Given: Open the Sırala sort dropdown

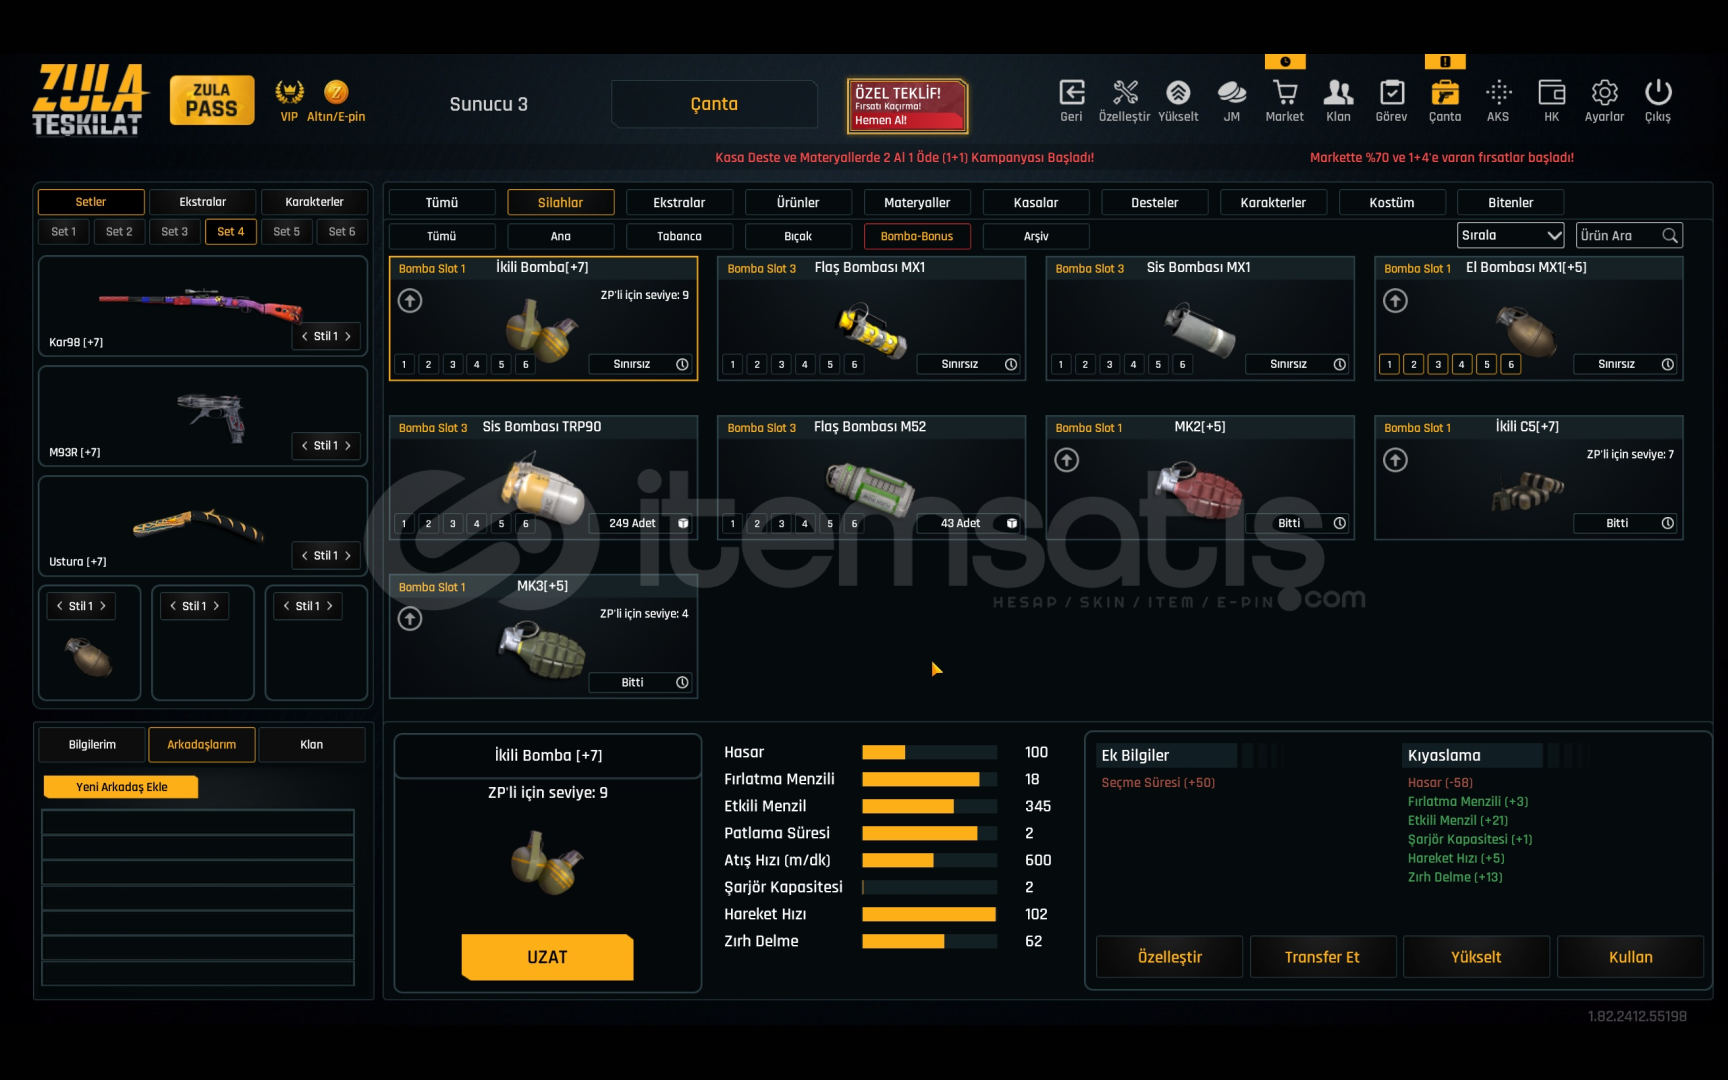Looking at the screenshot, I should coord(1510,236).
